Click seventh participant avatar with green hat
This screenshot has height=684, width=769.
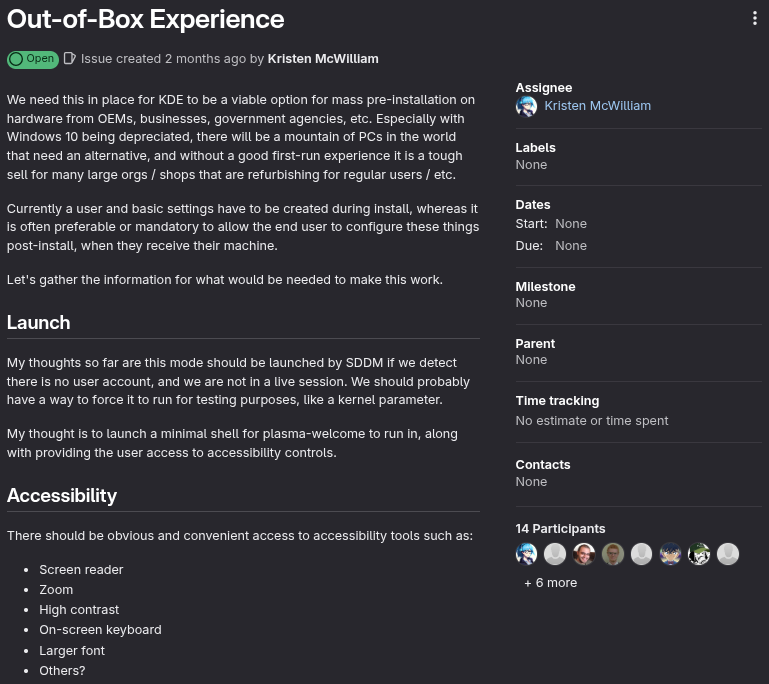[699, 554]
